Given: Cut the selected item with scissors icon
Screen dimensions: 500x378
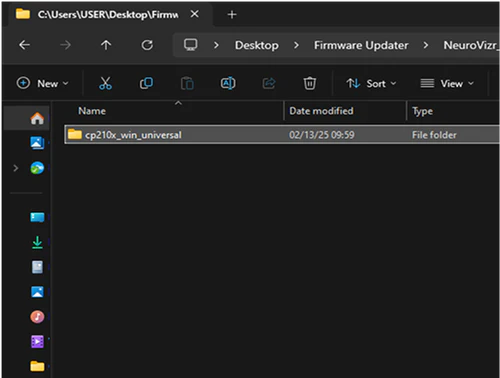Looking at the screenshot, I should (x=105, y=83).
